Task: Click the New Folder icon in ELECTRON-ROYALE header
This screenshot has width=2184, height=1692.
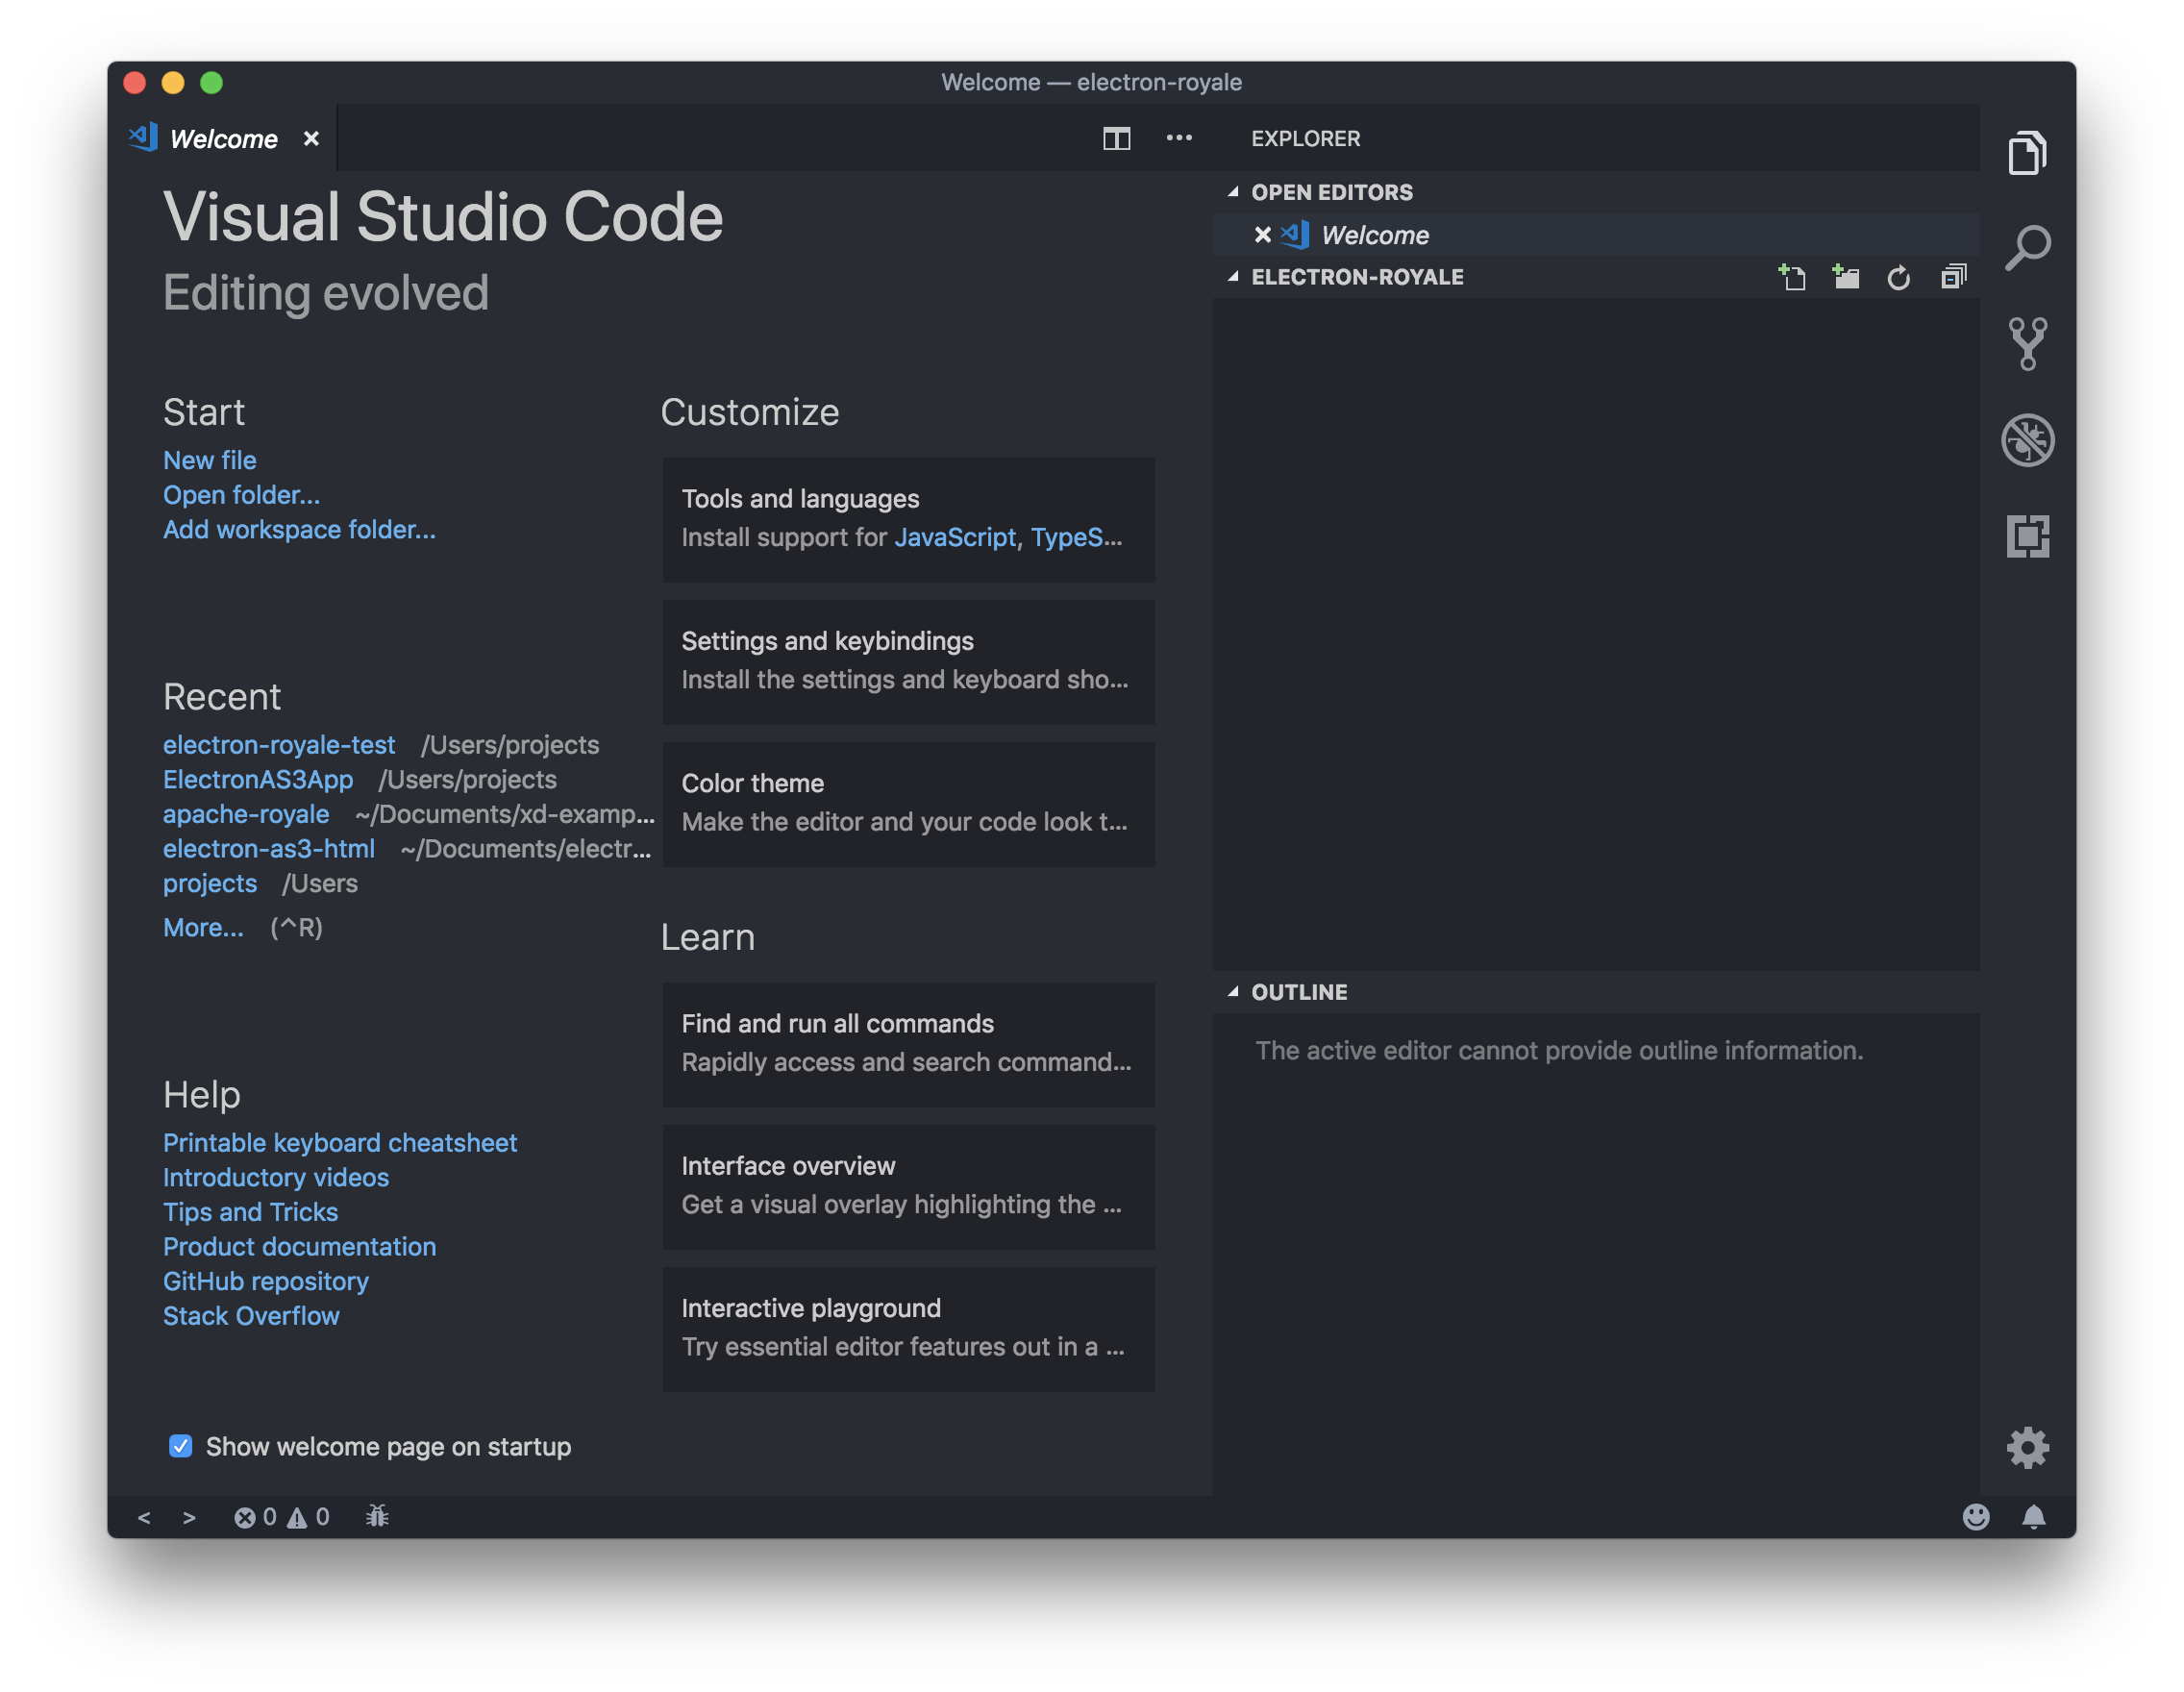Action: (x=1845, y=277)
